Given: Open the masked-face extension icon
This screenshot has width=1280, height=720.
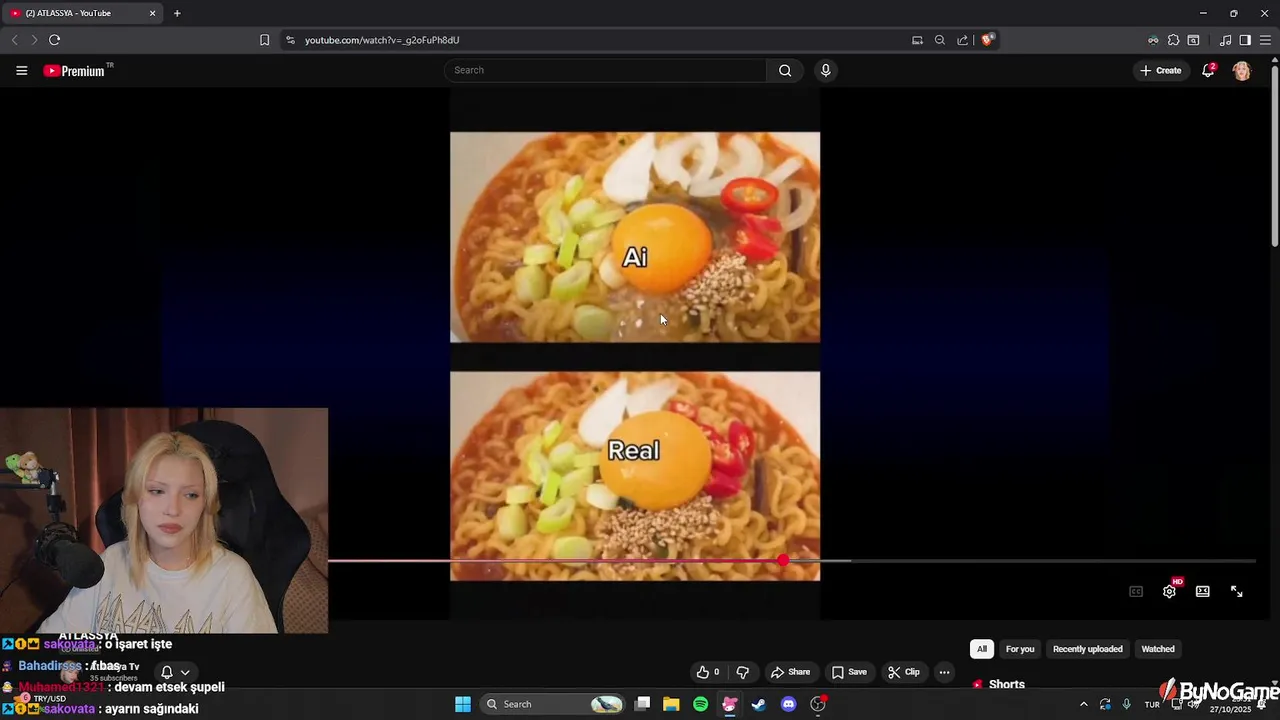Looking at the screenshot, I should 1153,40.
